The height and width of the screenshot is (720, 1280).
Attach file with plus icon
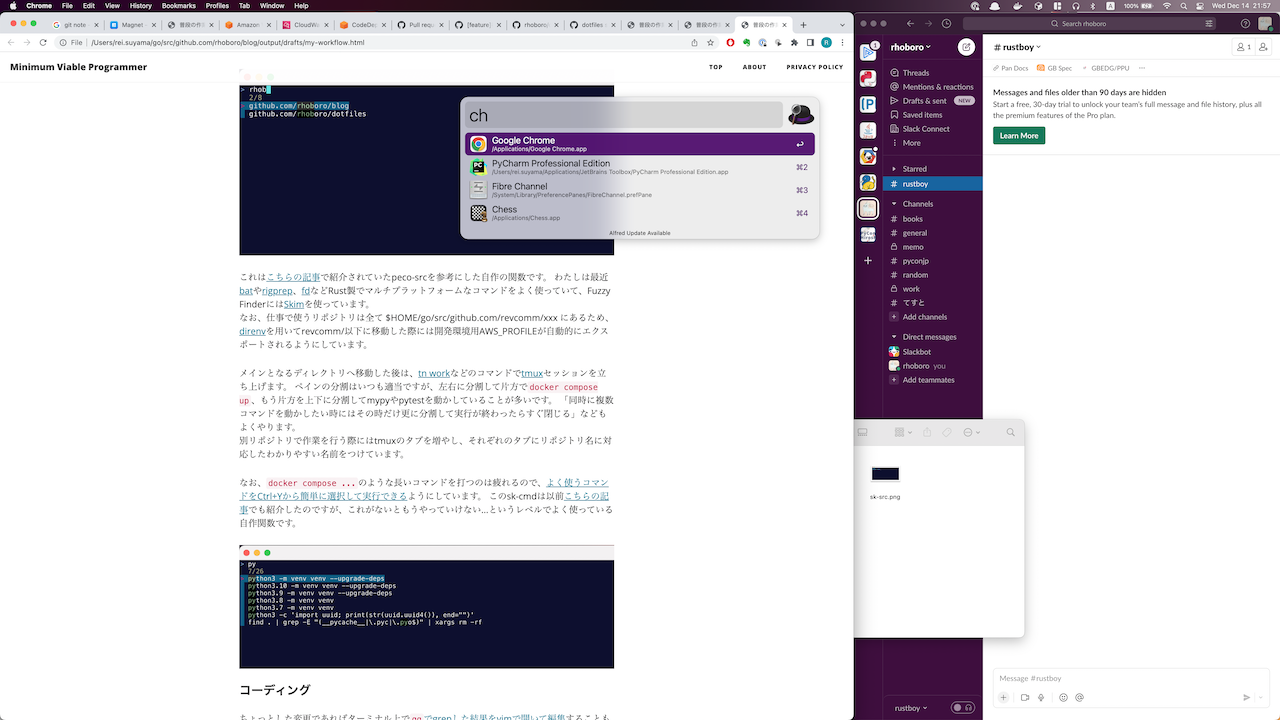[1004, 697]
